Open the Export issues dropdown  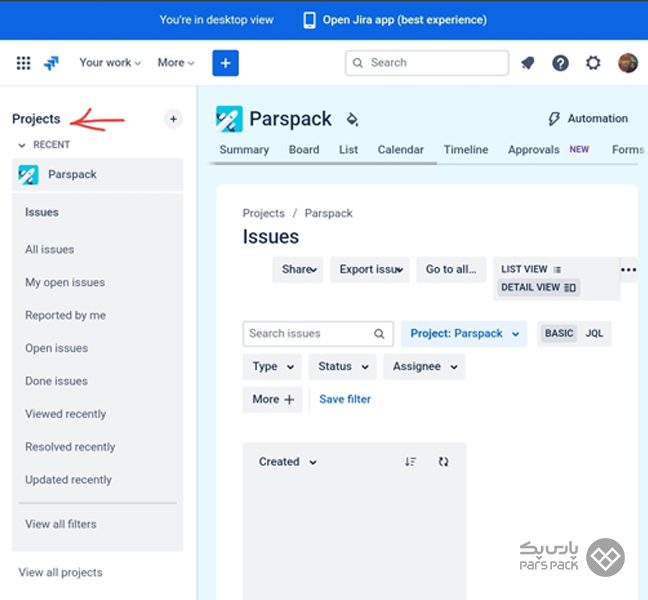pyautogui.click(x=370, y=269)
